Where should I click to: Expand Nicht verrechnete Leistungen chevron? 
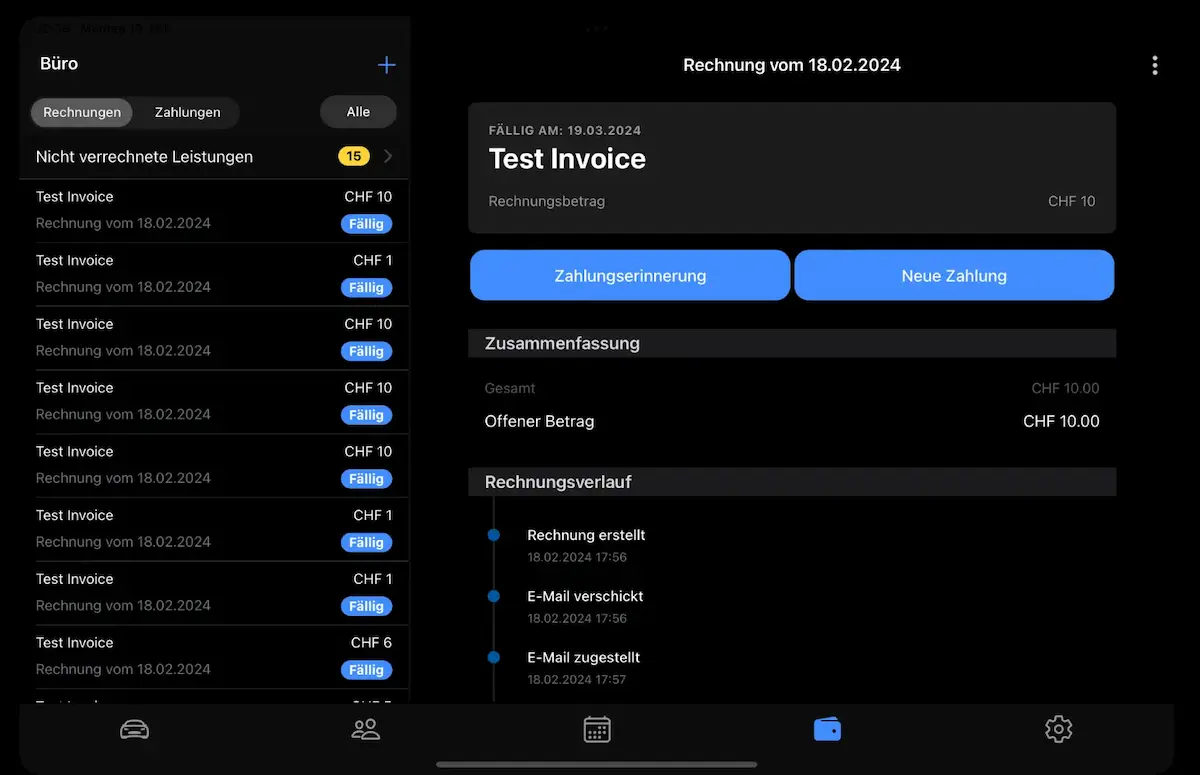click(388, 157)
